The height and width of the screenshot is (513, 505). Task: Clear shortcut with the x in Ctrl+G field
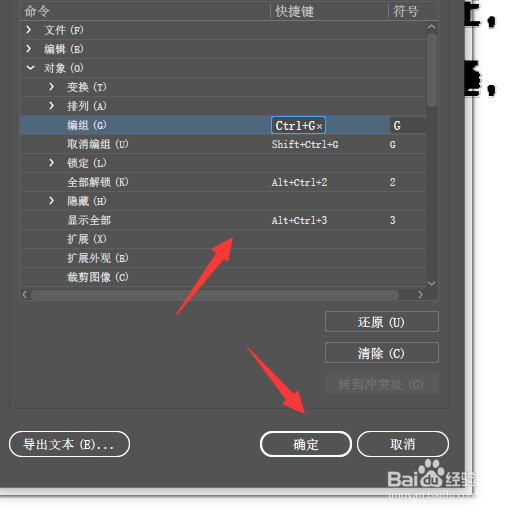(x=319, y=127)
